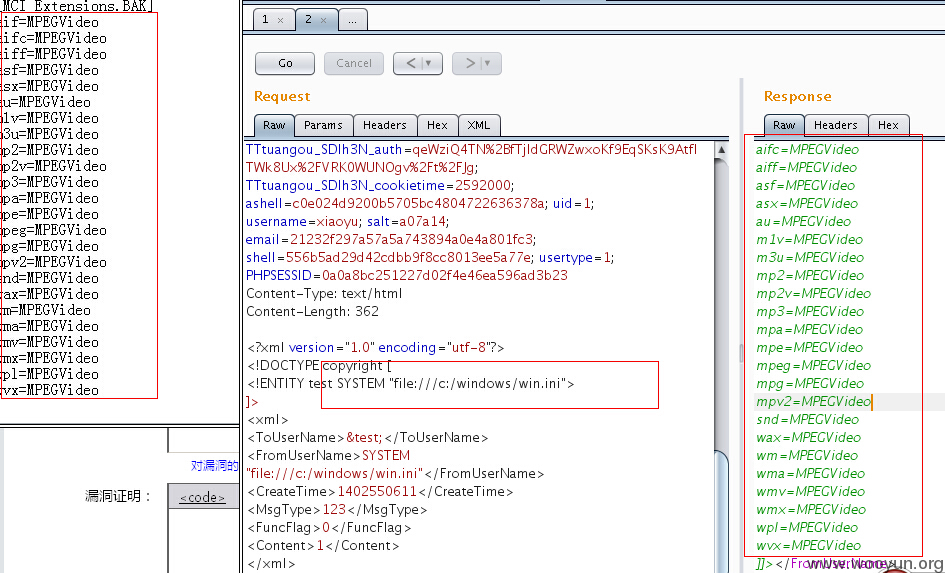Click the disabled Cancel button
This screenshot has height=573, width=945.
354,63
